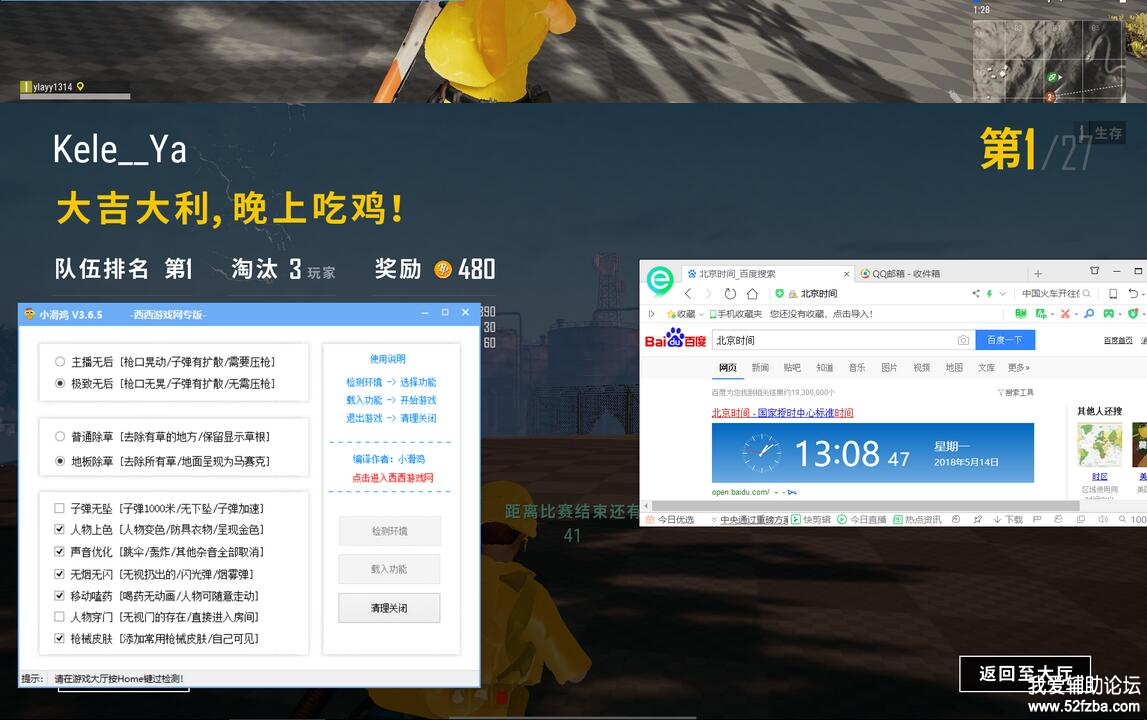This screenshot has width=1147, height=720.
Task: Click the green shield security icon in address bar
Action: 780,293
